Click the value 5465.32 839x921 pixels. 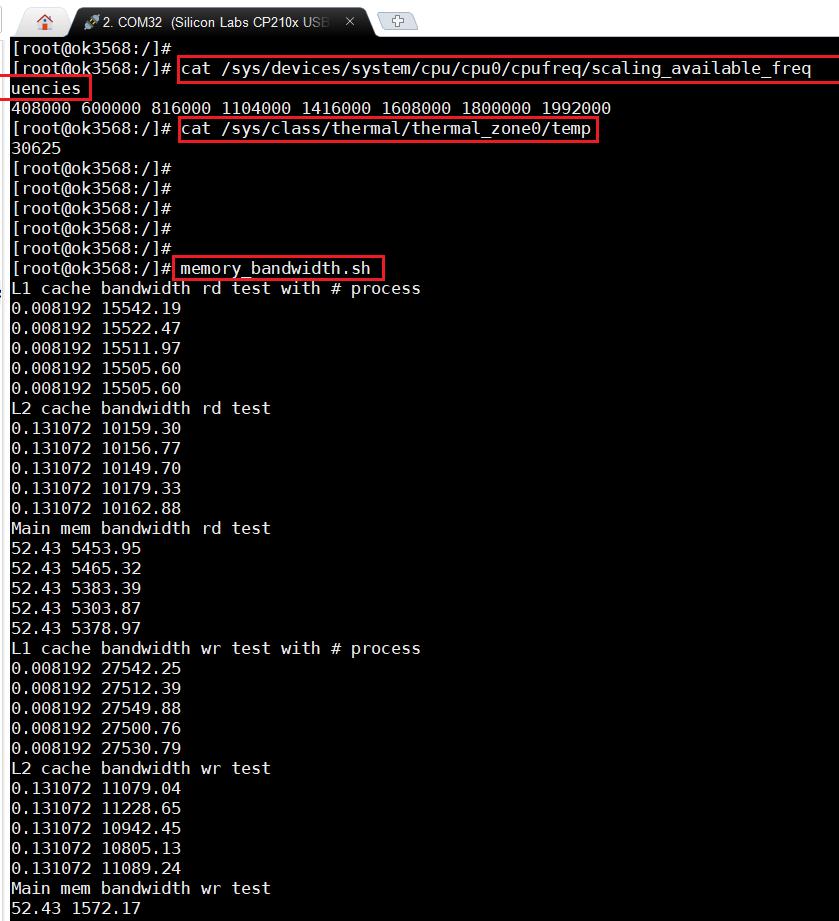point(106,568)
